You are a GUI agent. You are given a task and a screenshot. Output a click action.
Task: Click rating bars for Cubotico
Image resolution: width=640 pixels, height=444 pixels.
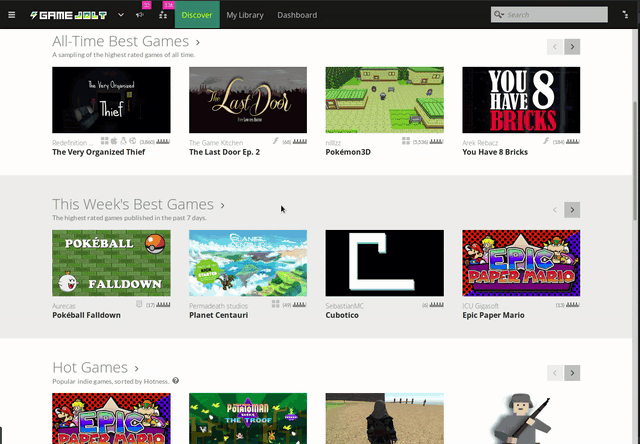coord(436,305)
